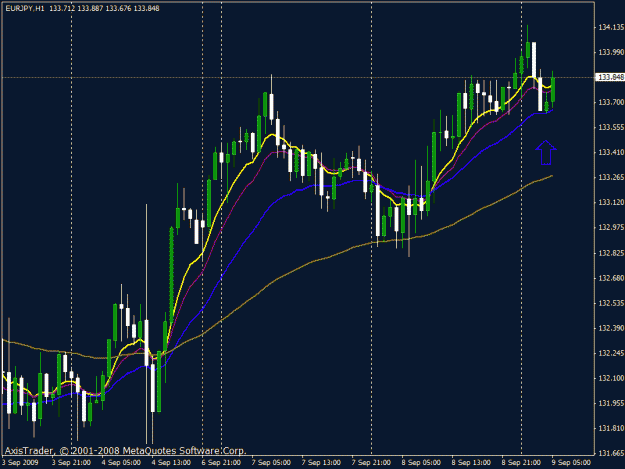Viewport: 625px width, 469px height.
Task: Click the 133.410 price scale value
Action: (611, 153)
